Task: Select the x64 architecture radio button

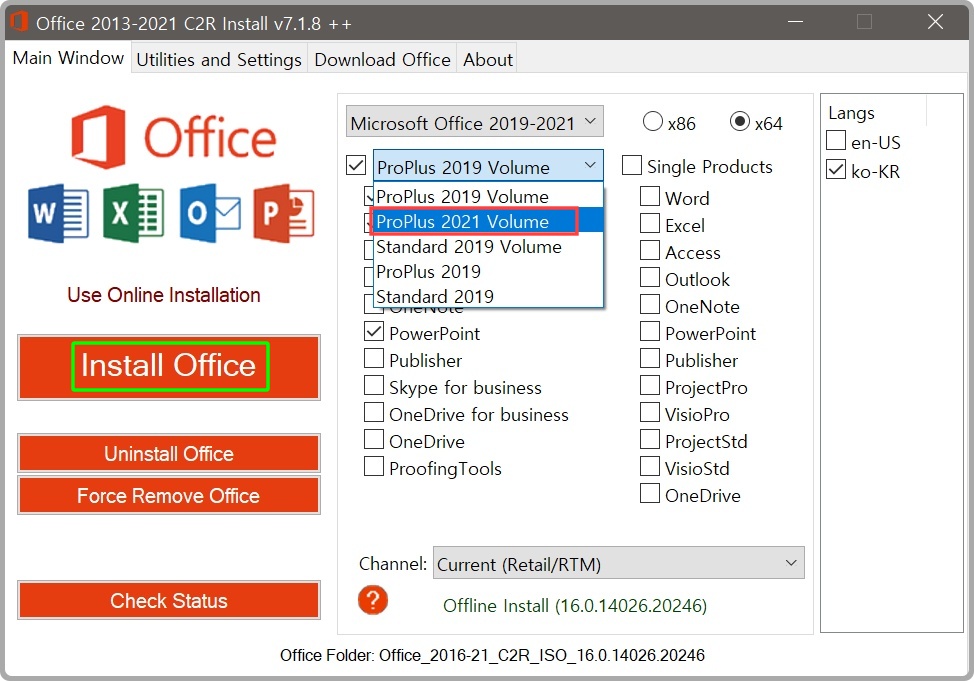Action: pos(740,121)
